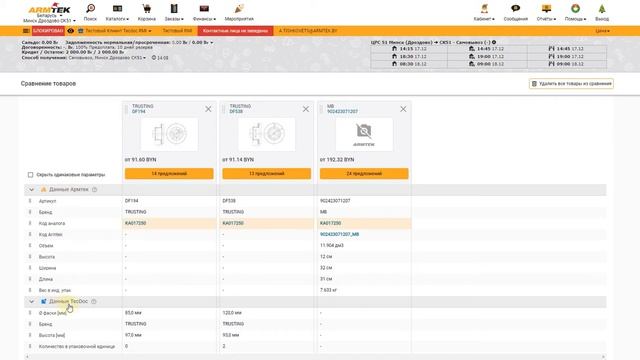Screen dimensions: 640x360
Task: Click the email address in orange bar
Action: point(308,31)
